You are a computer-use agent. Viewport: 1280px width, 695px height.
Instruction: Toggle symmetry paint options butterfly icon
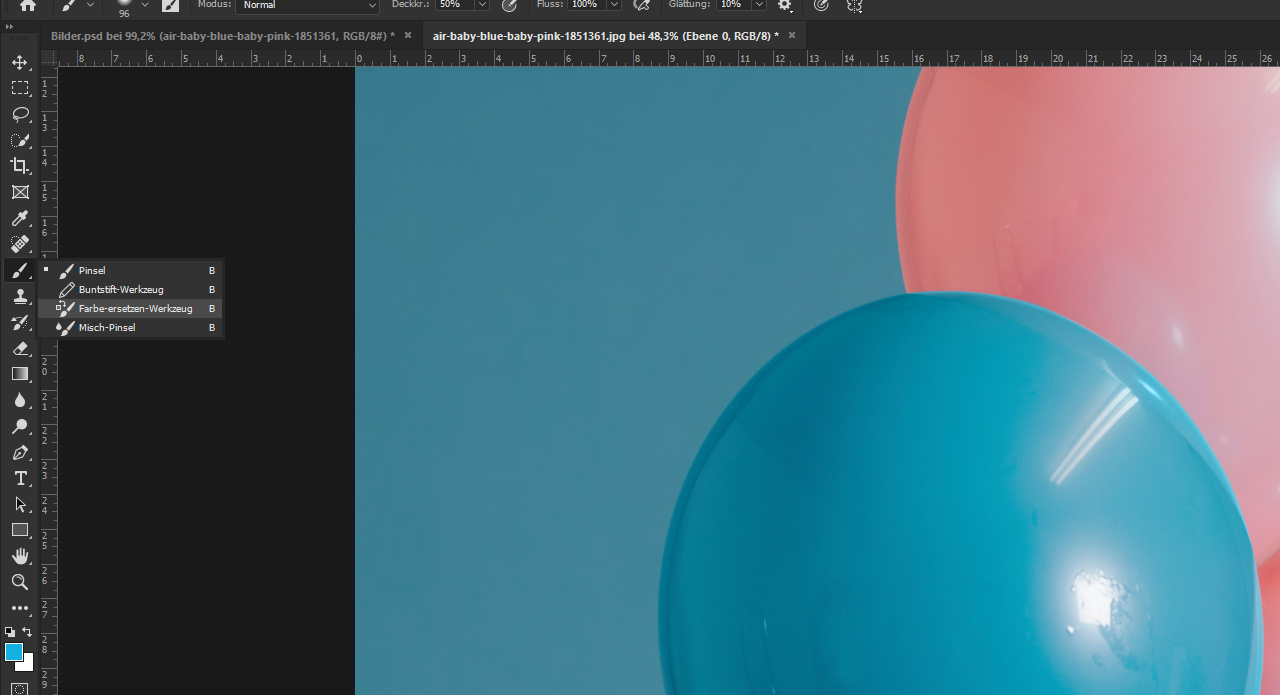tap(854, 5)
